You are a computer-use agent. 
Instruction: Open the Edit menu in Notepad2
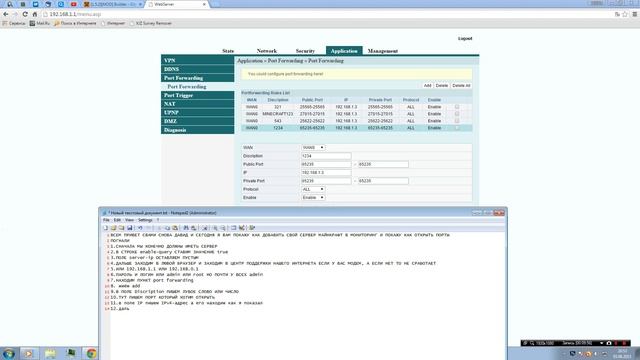coord(117,220)
